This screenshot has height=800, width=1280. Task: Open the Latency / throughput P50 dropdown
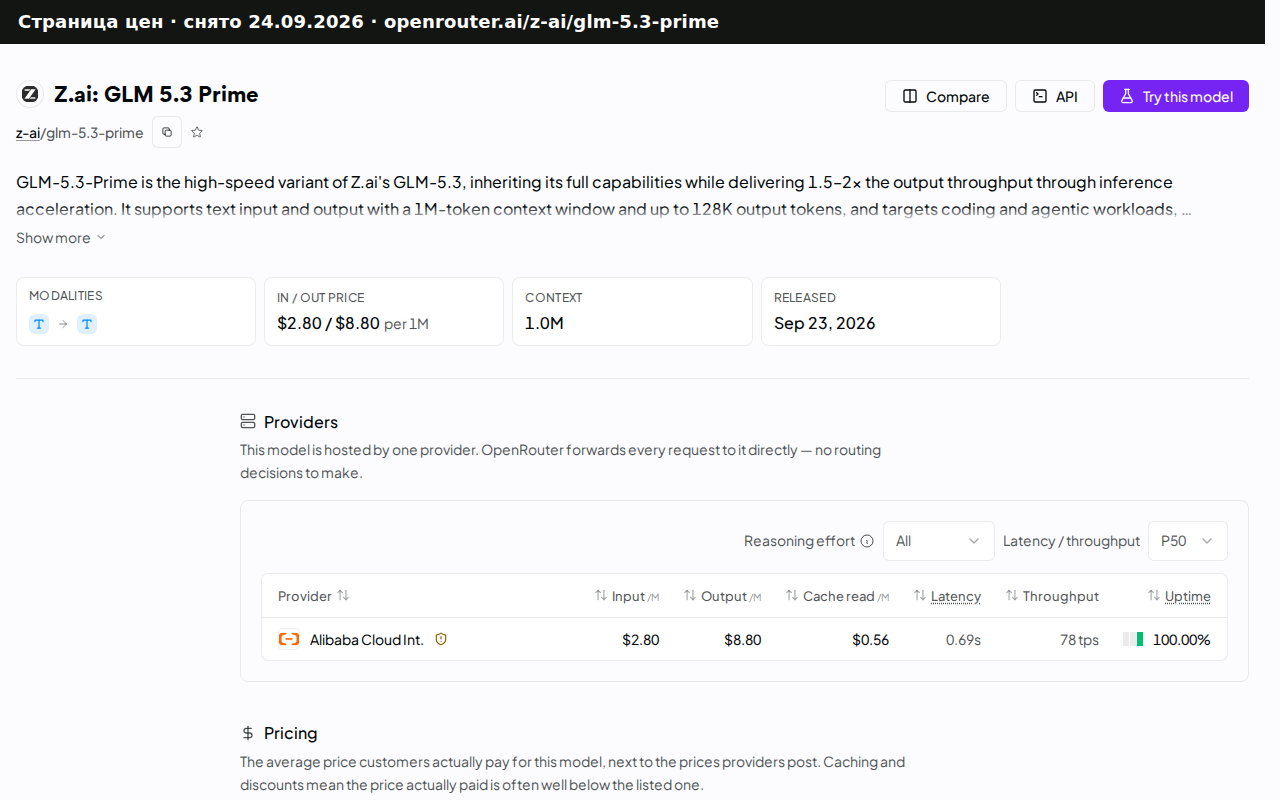[1188, 541]
